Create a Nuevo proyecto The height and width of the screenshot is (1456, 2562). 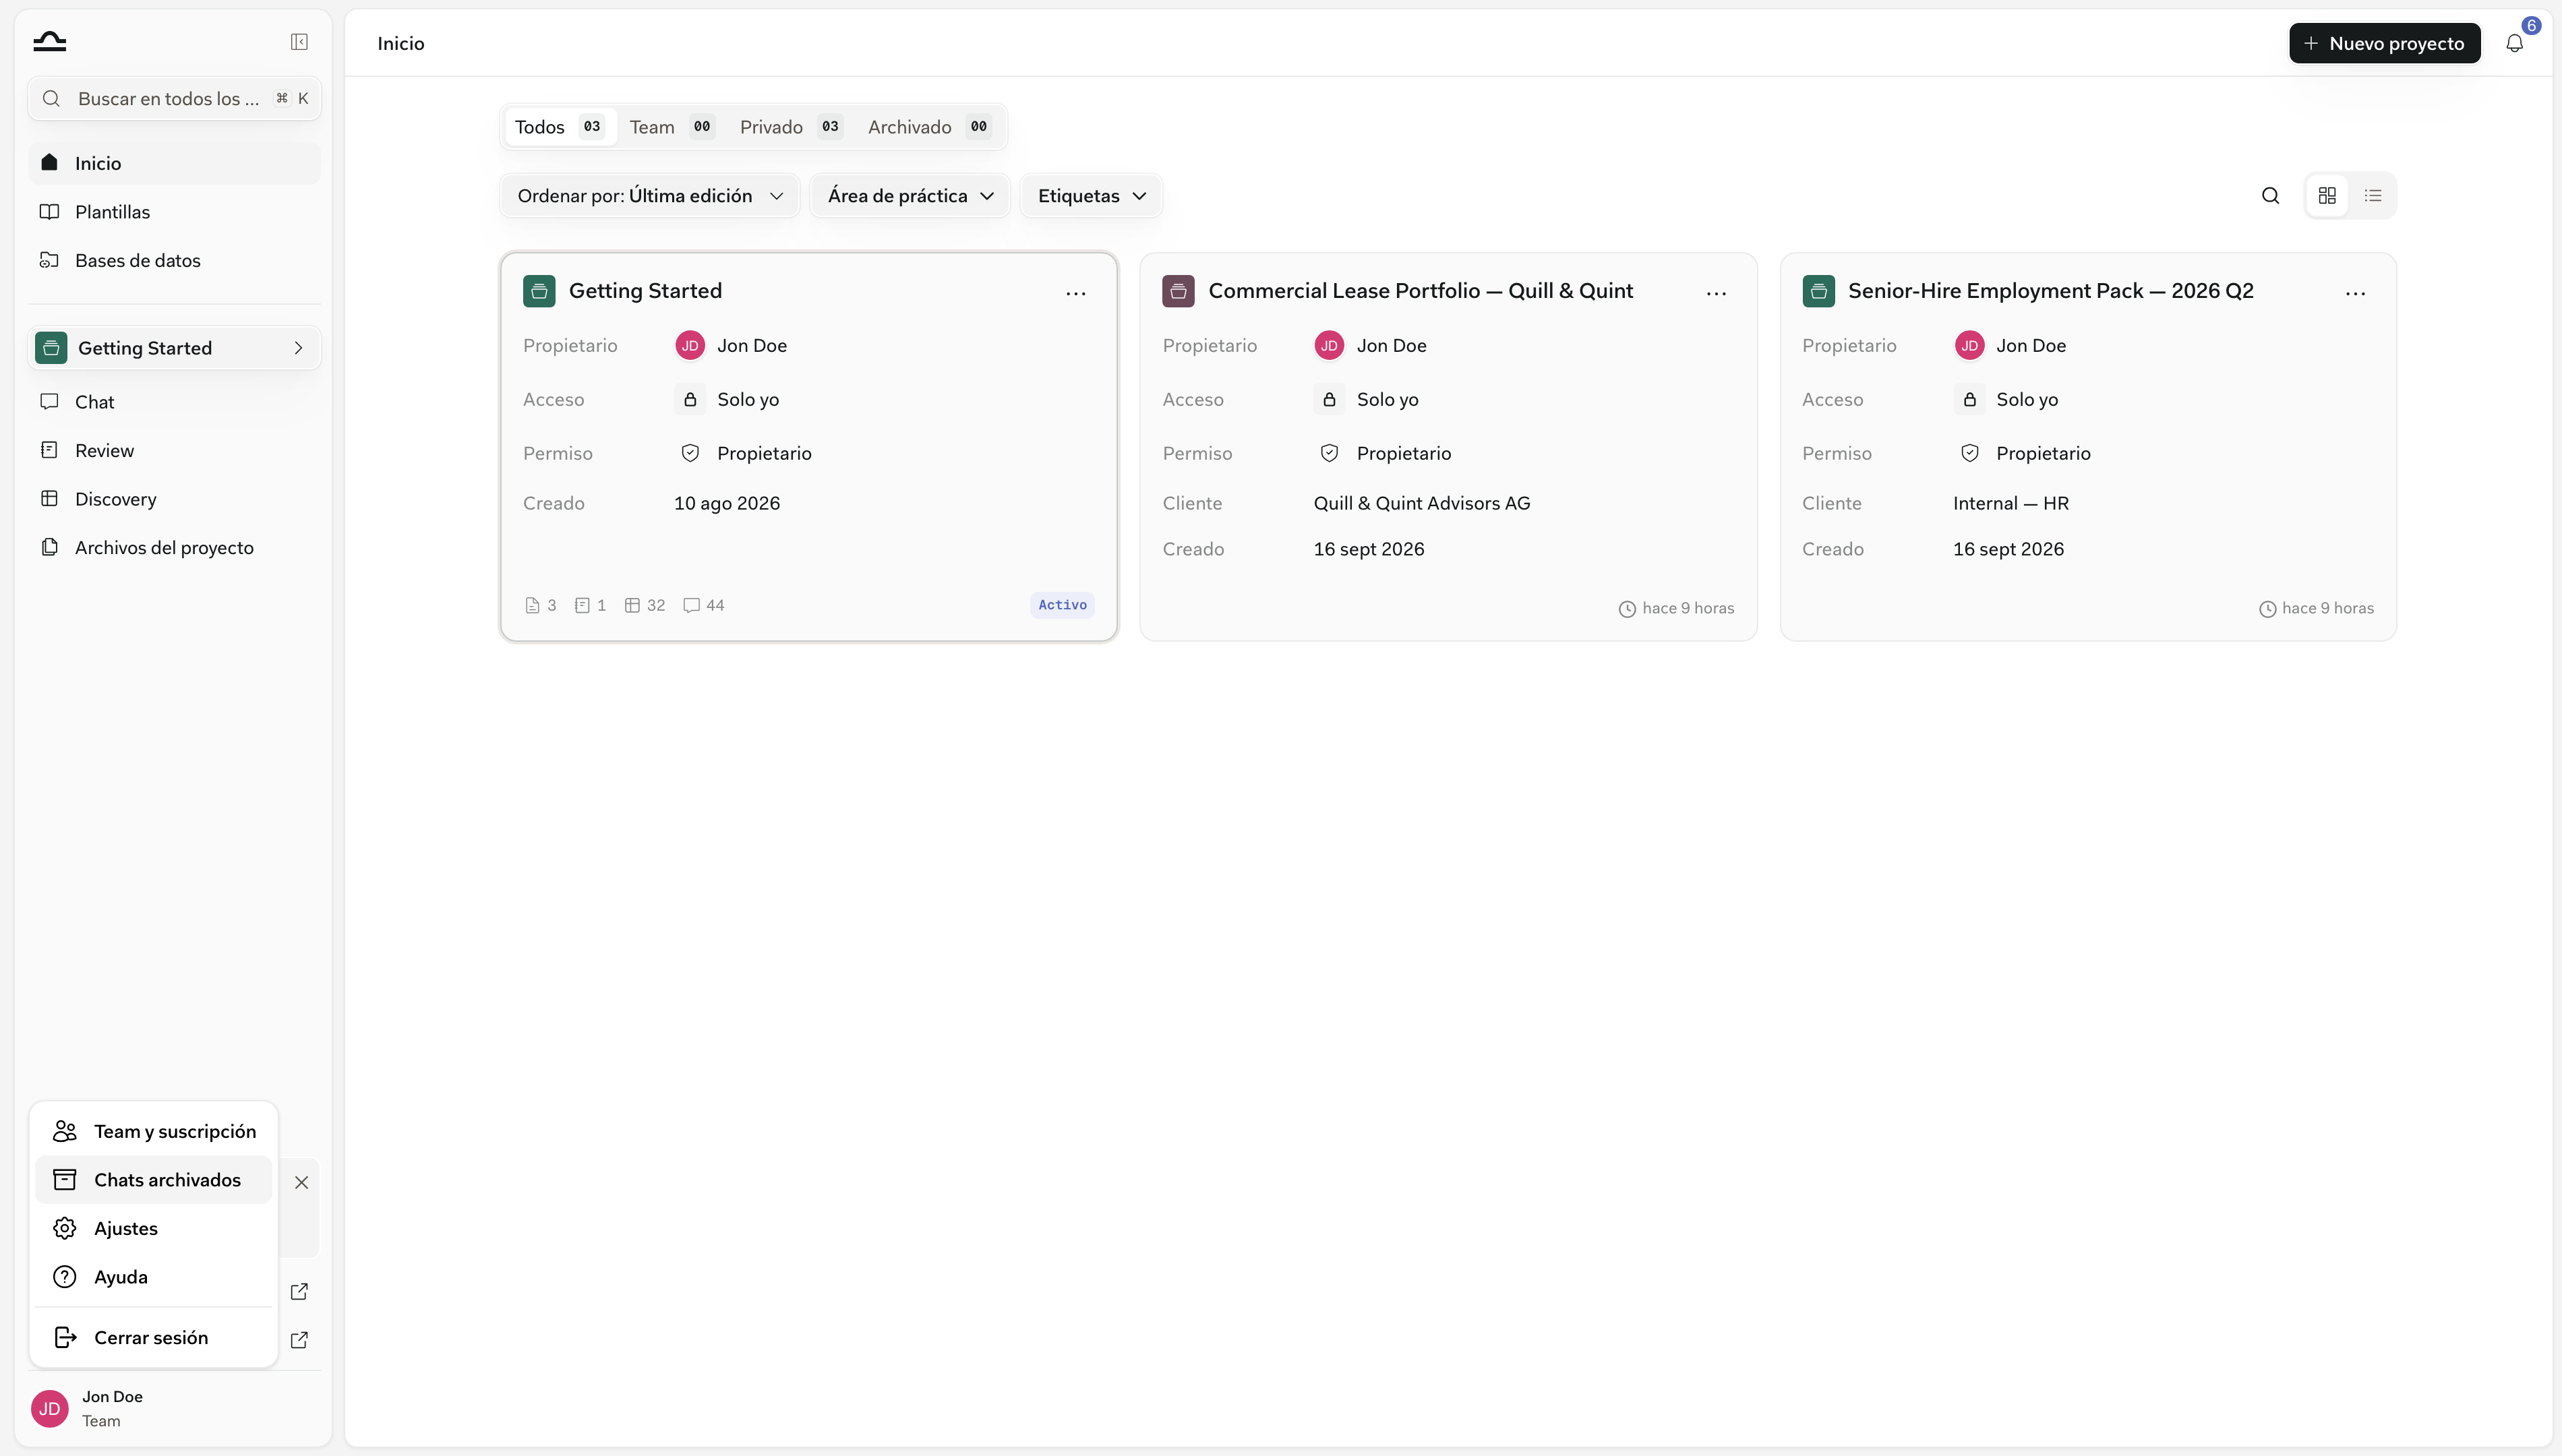coord(2384,43)
